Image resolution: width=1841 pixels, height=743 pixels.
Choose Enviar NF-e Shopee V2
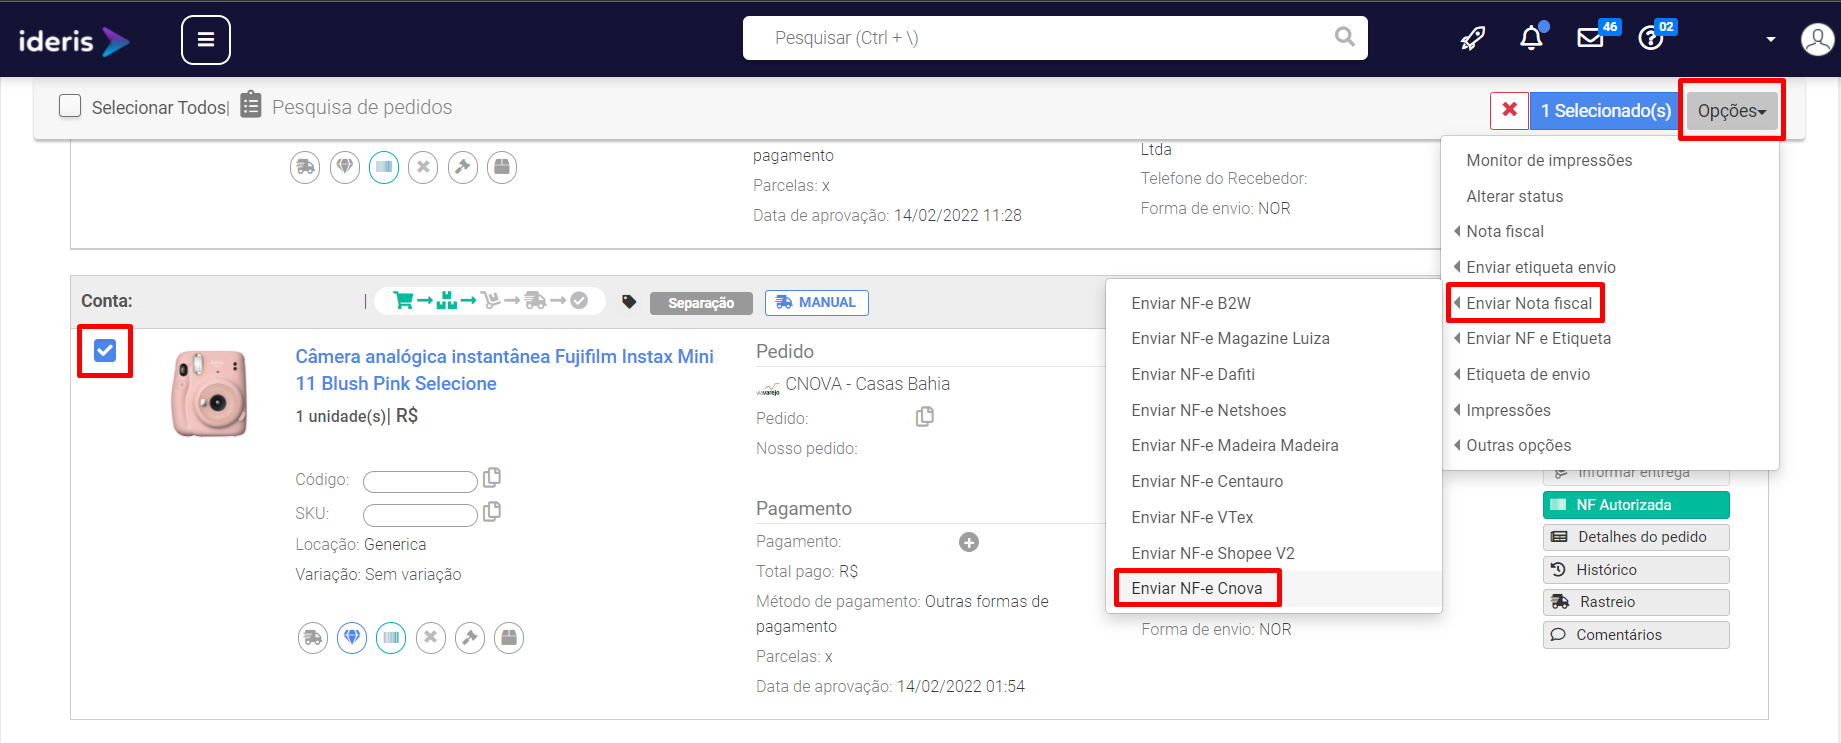coord(1213,553)
